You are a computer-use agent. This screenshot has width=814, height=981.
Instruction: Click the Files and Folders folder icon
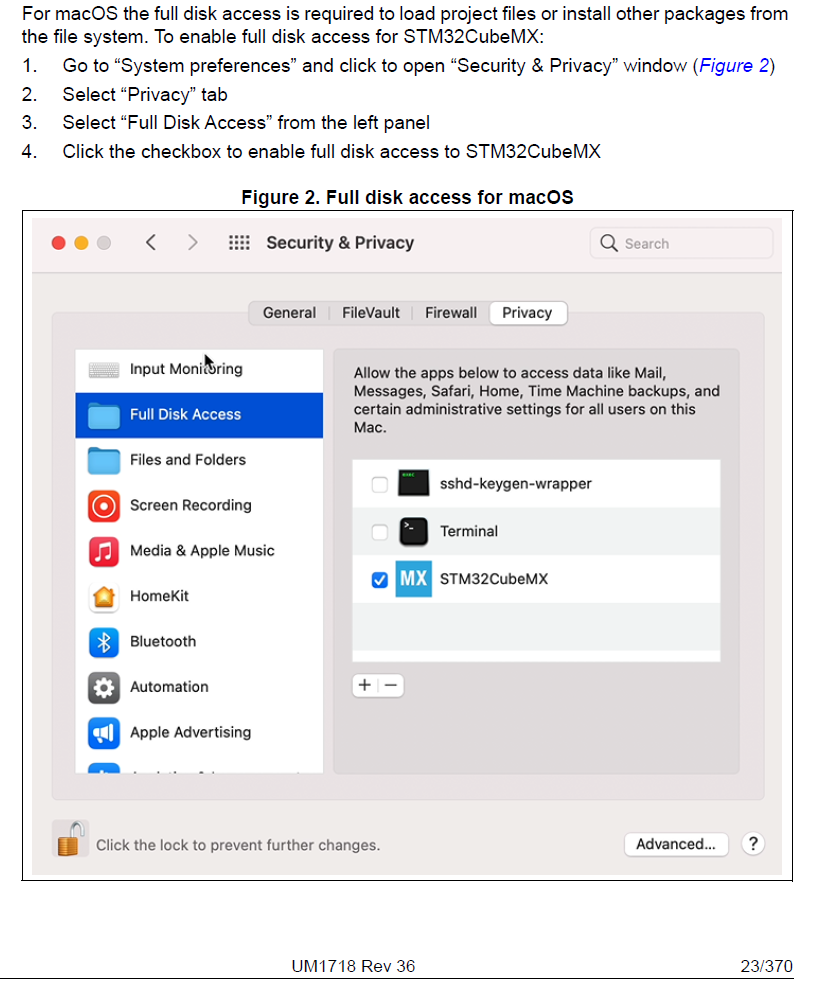pos(104,460)
